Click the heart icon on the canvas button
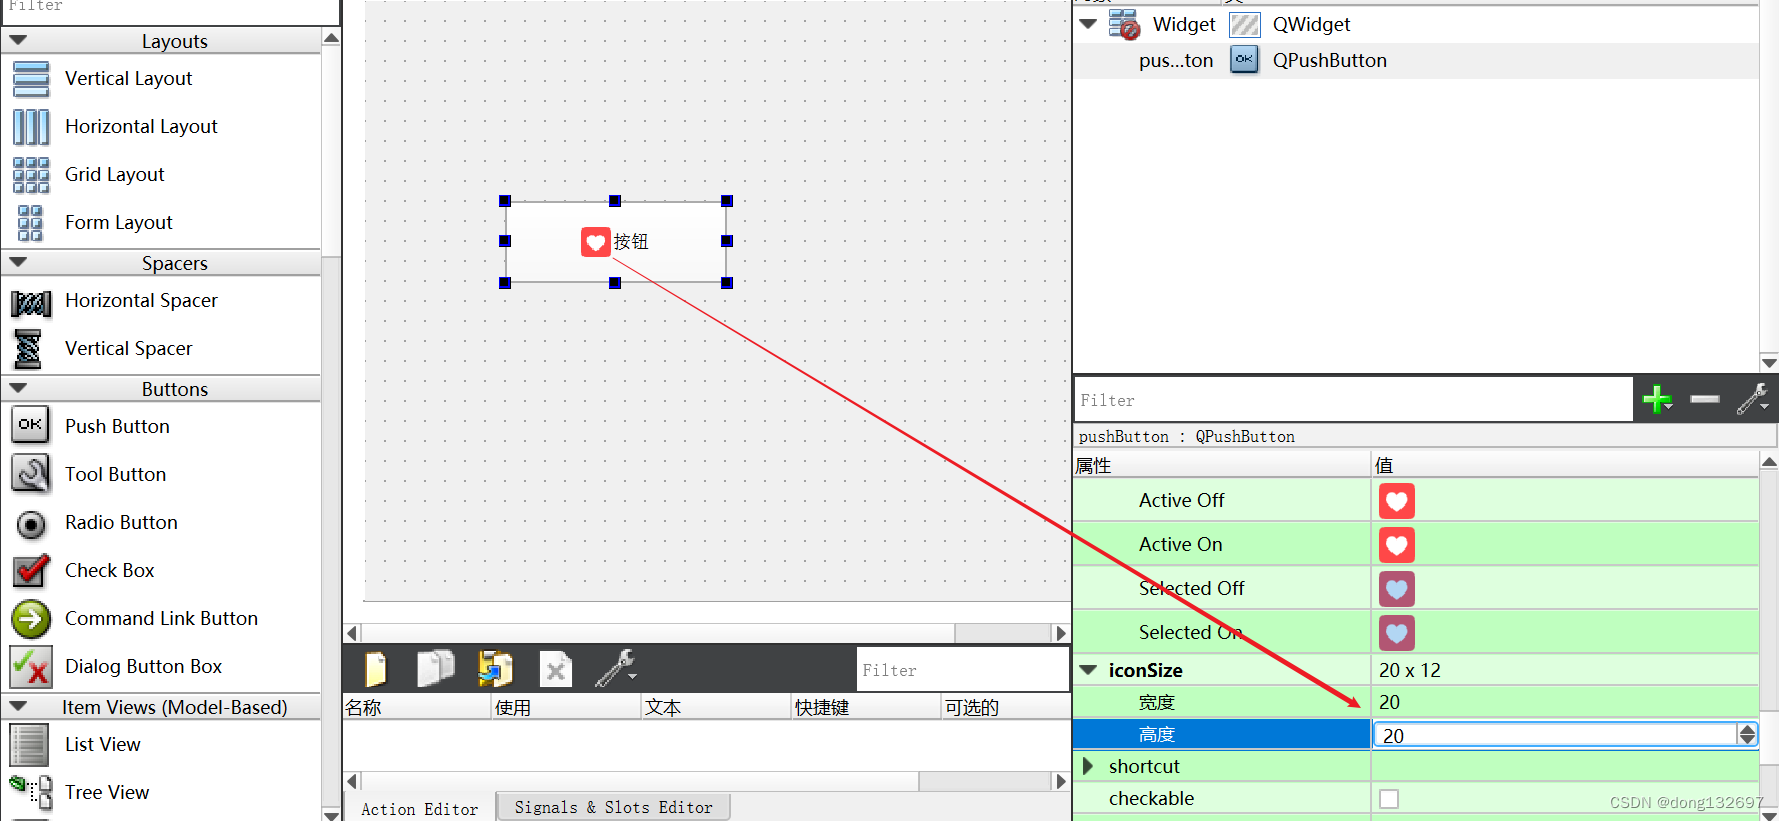 click(x=595, y=241)
